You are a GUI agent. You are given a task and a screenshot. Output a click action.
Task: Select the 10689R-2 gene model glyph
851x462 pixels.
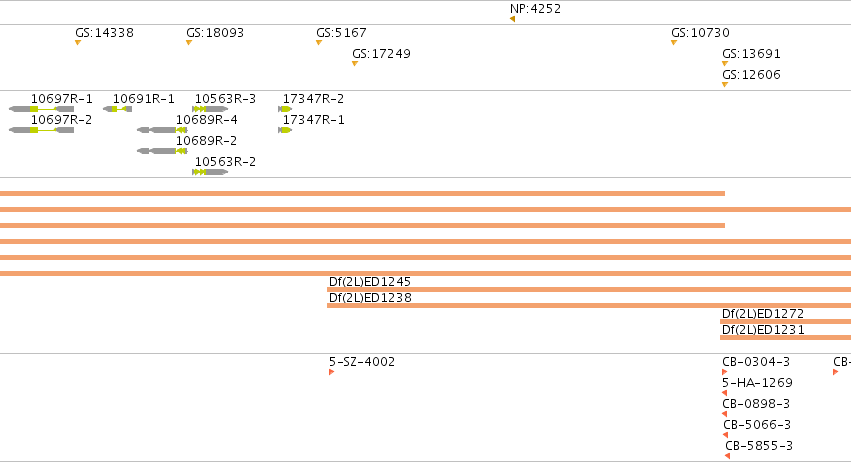point(162,151)
